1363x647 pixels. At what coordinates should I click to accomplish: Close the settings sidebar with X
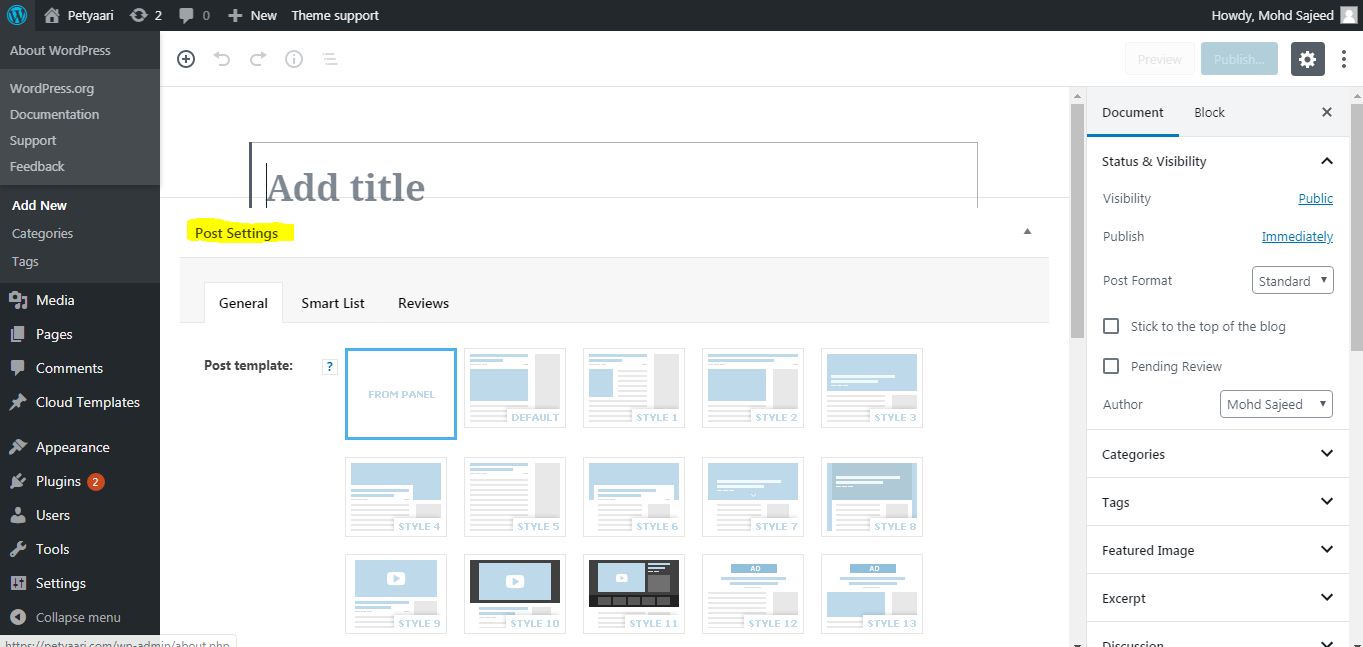[1327, 112]
